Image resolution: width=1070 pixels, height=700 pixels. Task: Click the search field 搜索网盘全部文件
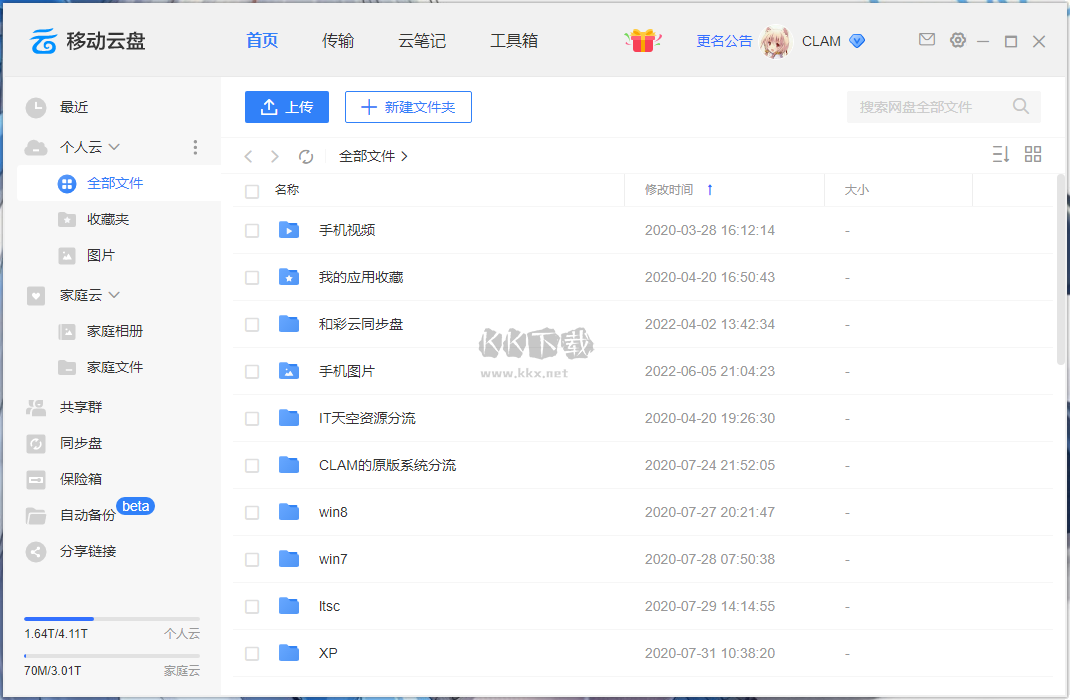930,107
